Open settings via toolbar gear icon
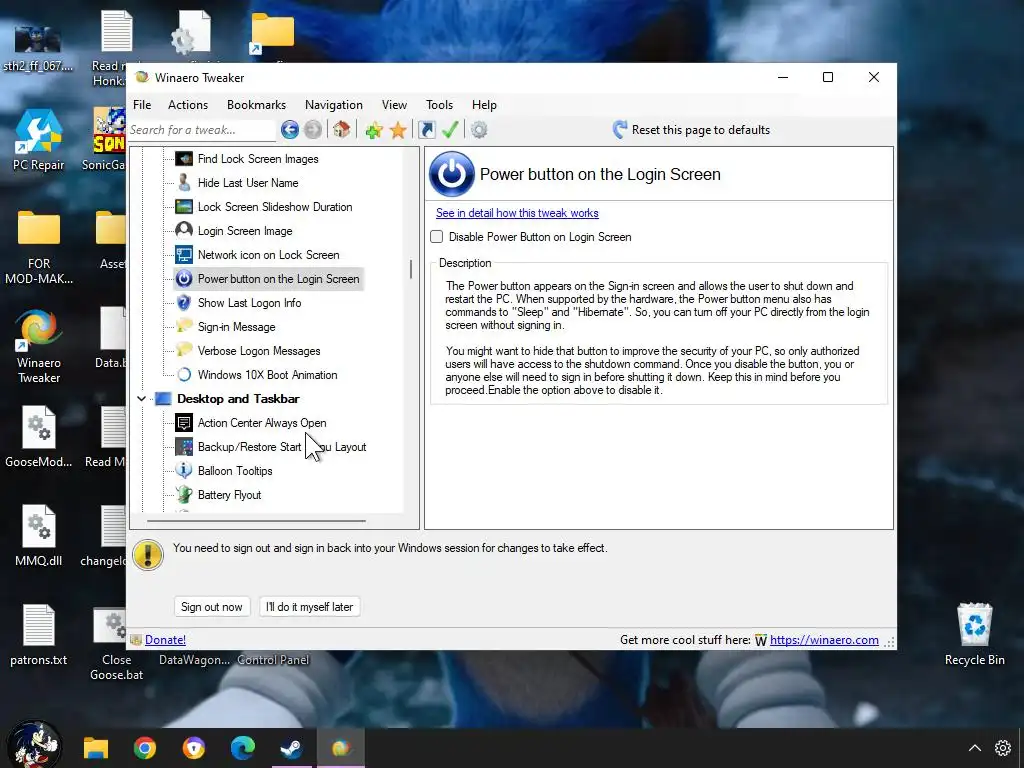Screen dimensions: 1024x768 (479, 130)
